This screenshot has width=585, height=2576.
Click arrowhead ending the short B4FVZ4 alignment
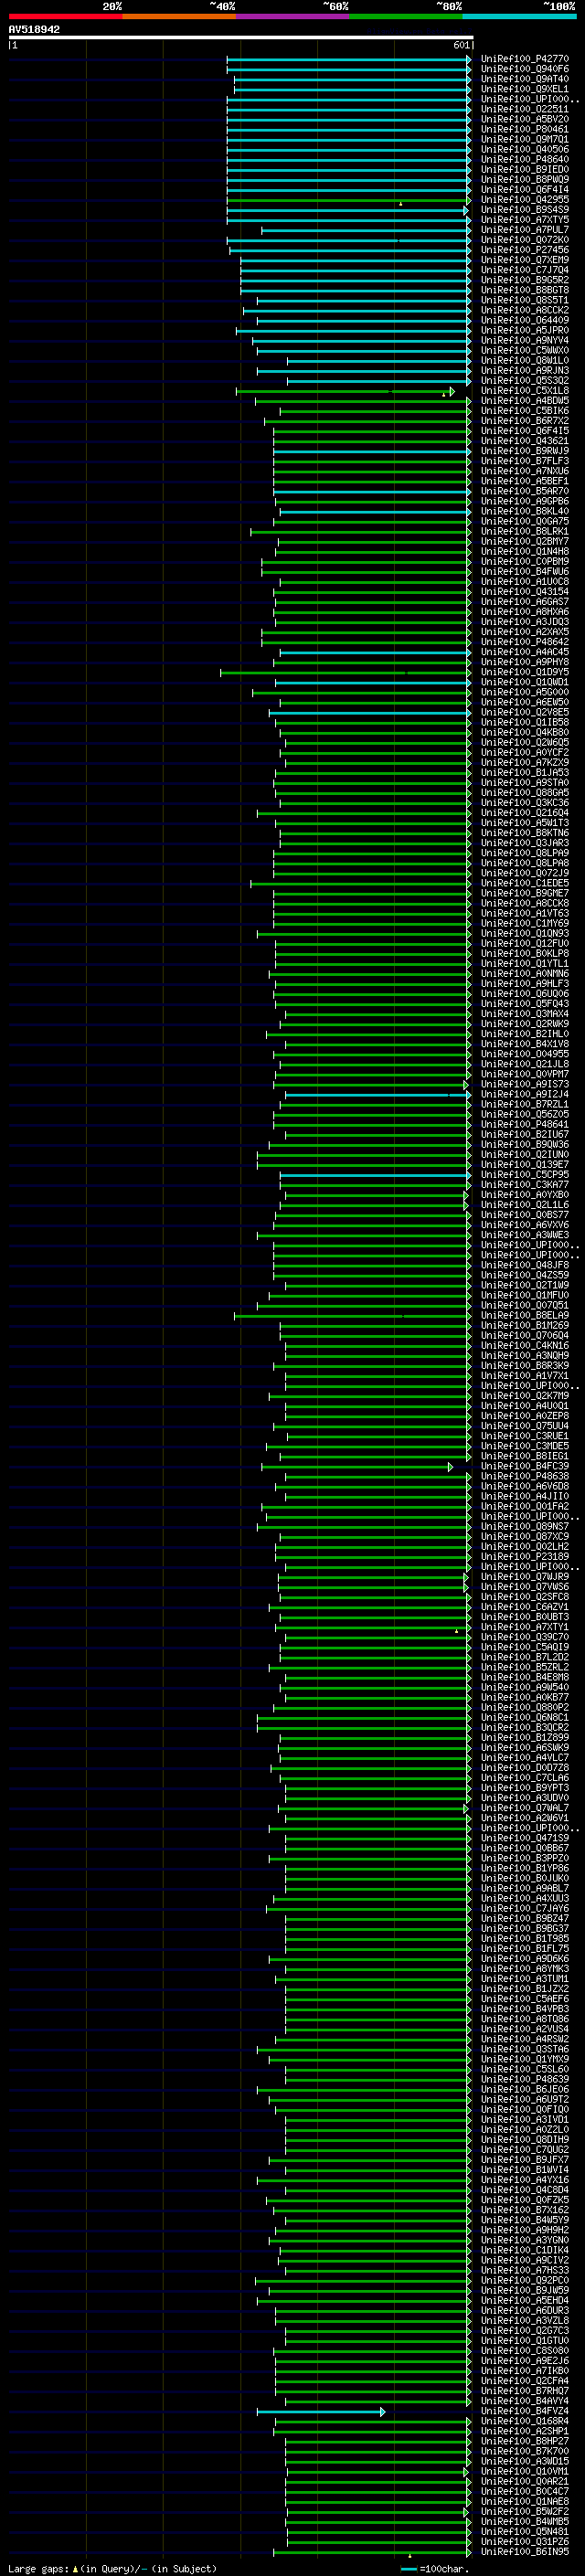pos(382,2411)
